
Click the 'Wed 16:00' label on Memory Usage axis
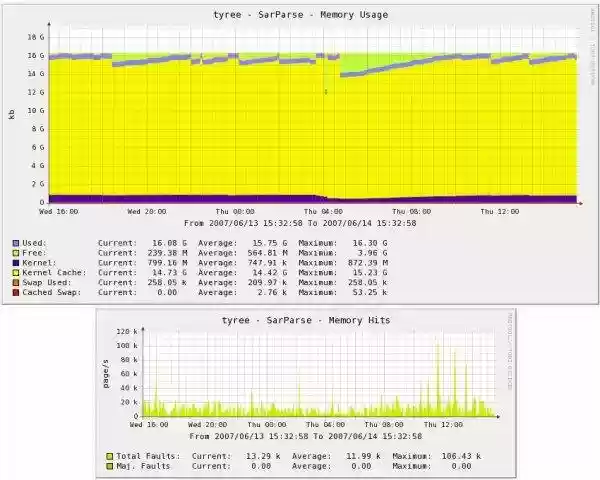[x=59, y=212]
